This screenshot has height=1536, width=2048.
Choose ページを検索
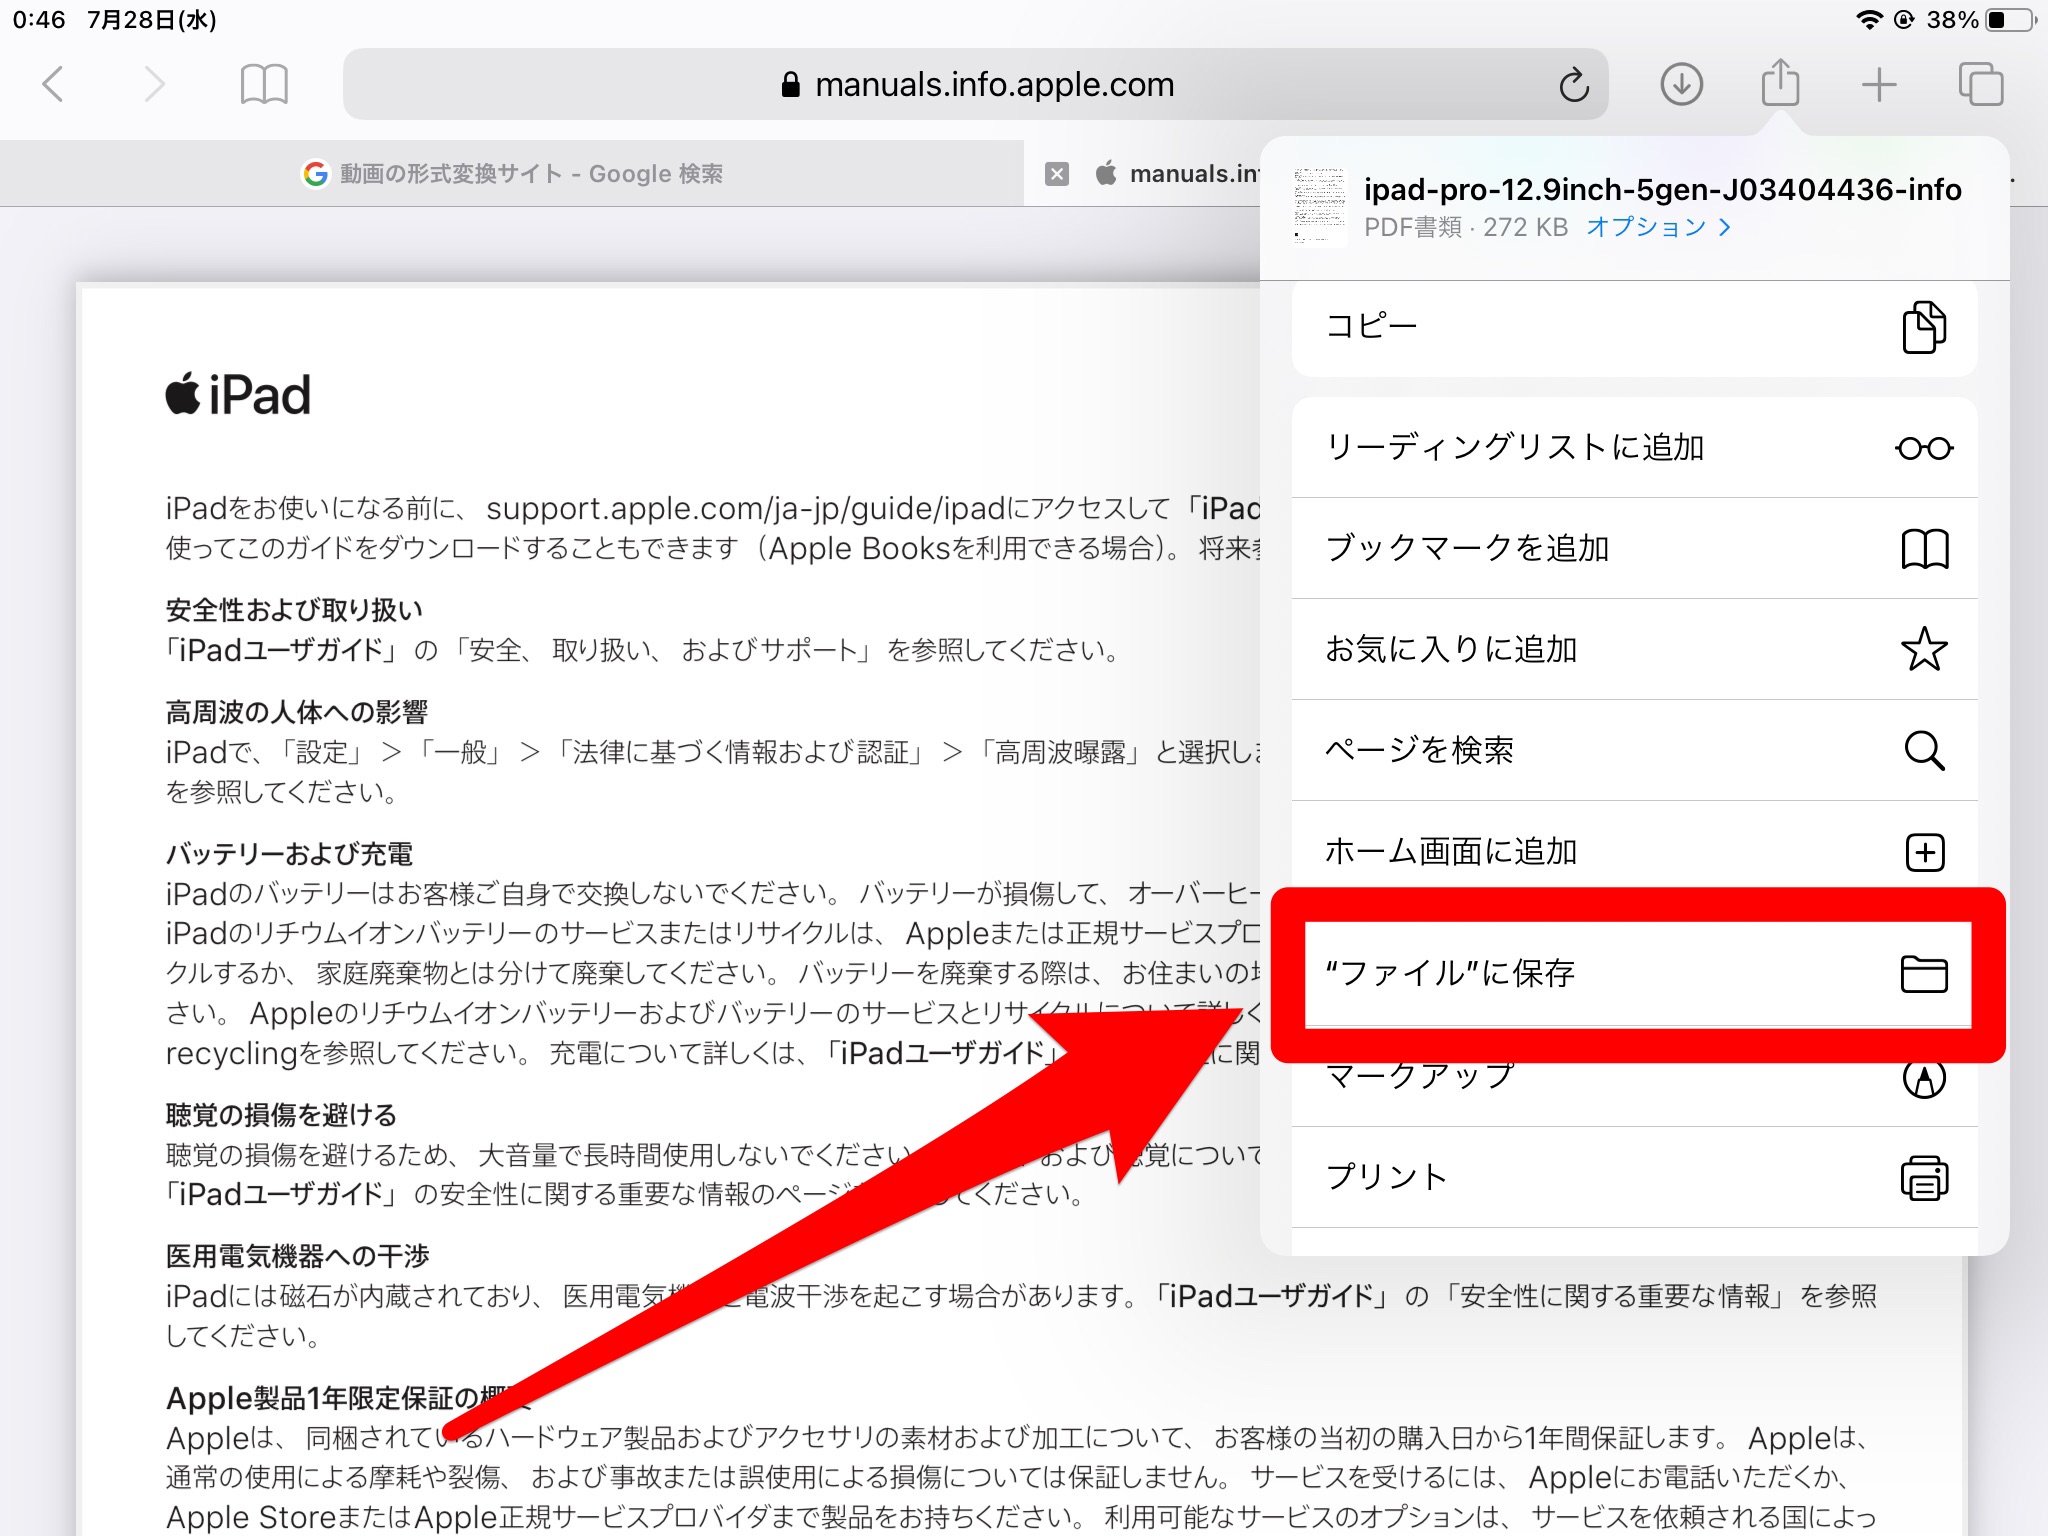click(1634, 750)
